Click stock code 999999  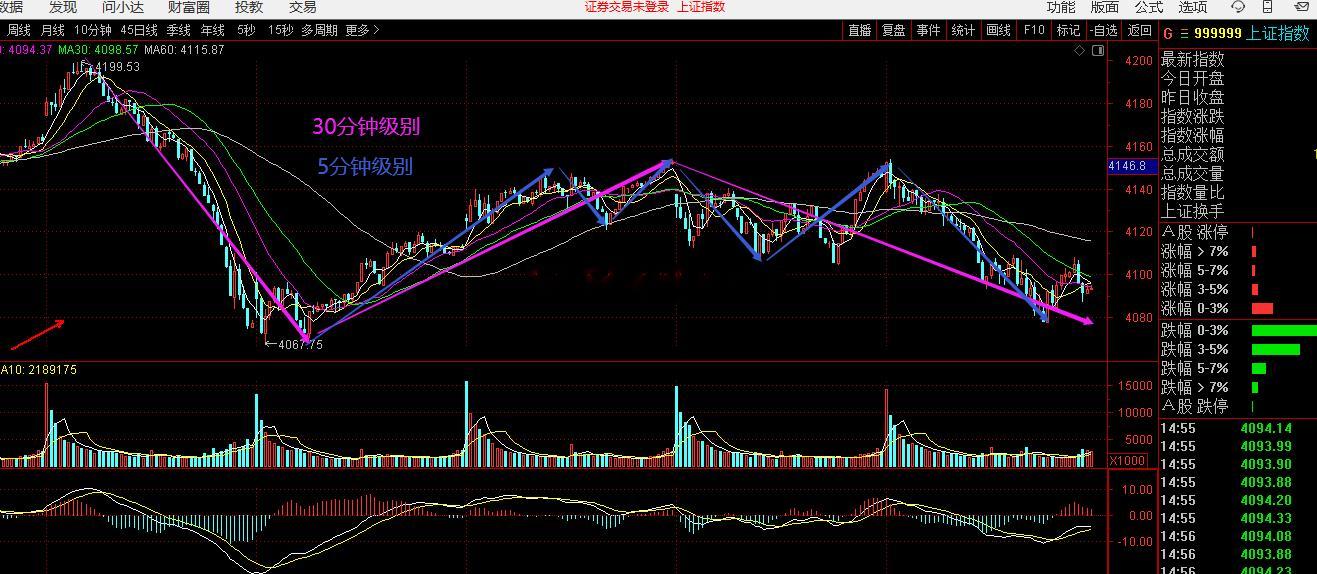1218,33
